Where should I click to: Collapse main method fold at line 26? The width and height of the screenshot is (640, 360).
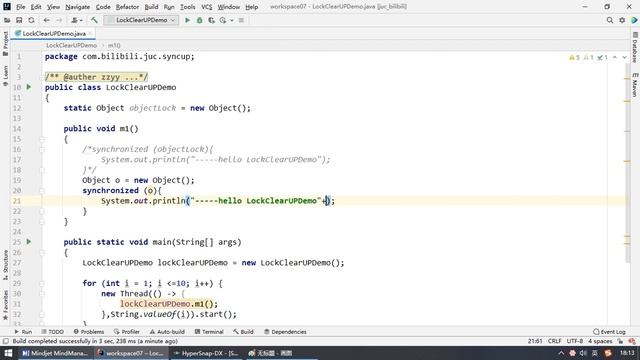[42, 253]
